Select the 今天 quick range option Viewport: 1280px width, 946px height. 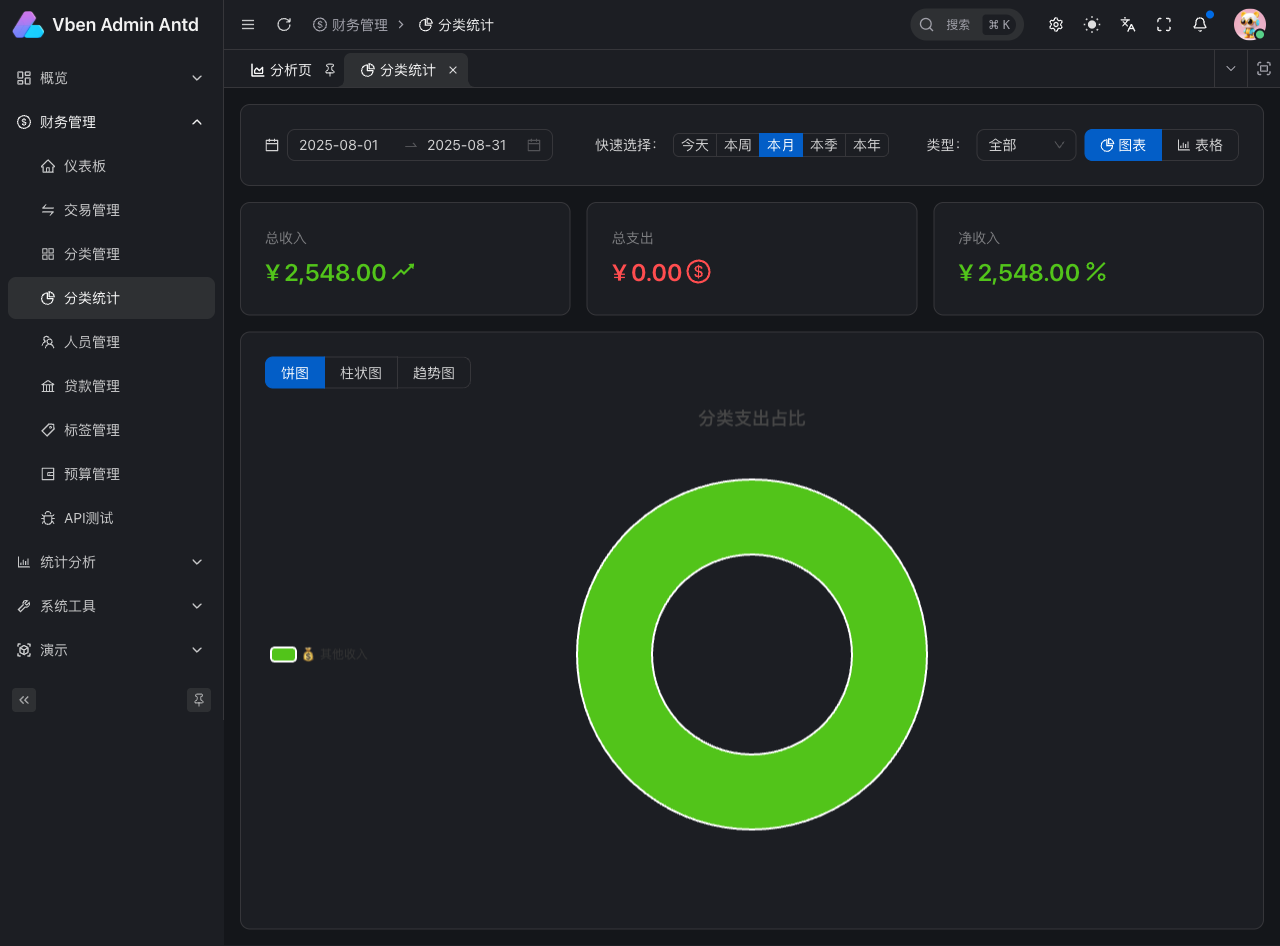coord(695,145)
